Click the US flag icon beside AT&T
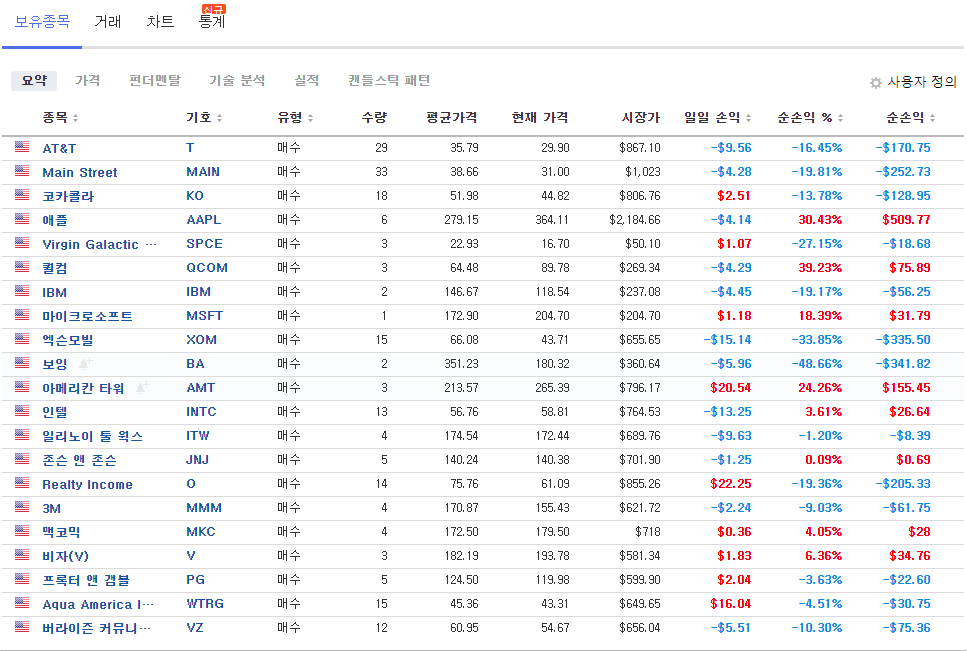The width and height of the screenshot is (967, 651). (22, 146)
